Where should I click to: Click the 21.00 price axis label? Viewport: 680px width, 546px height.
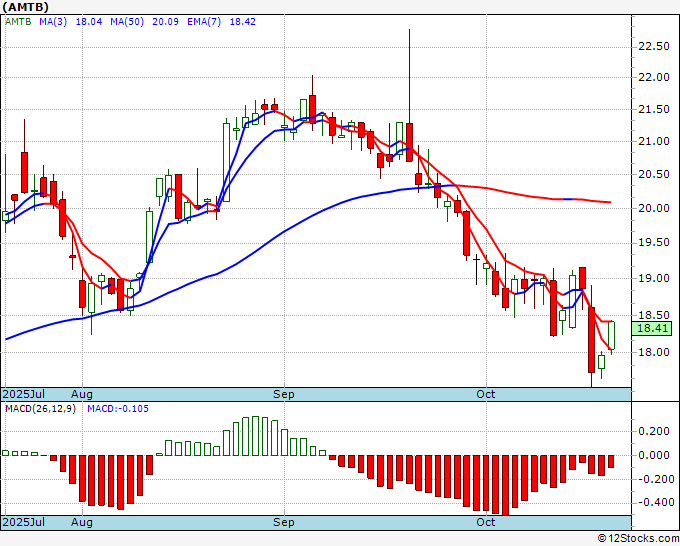click(654, 141)
